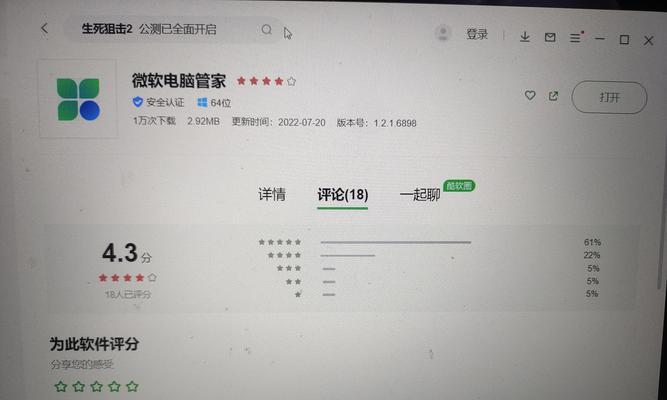This screenshot has width=667, height=400.
Task: Open the messages envelope icon
Action: point(550,37)
